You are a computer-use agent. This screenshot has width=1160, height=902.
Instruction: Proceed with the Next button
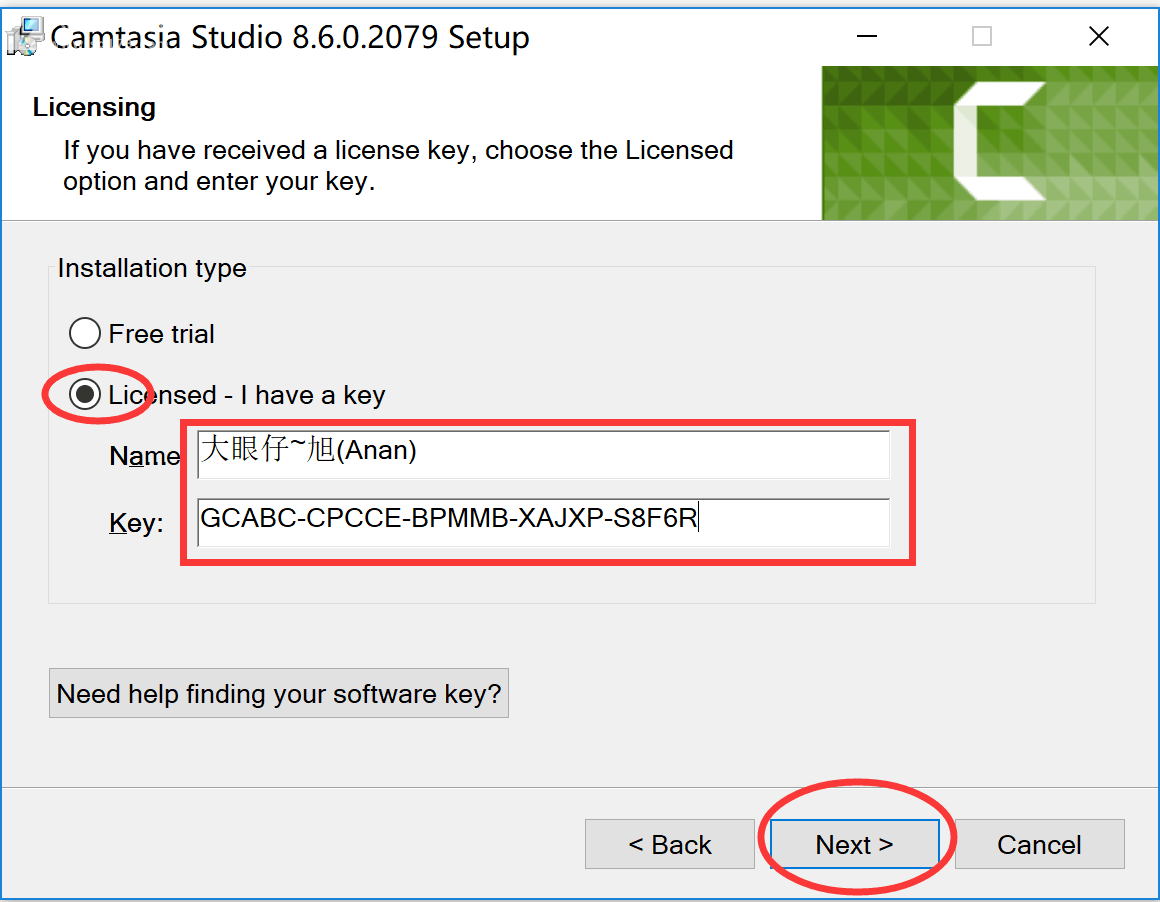pyautogui.click(x=854, y=845)
